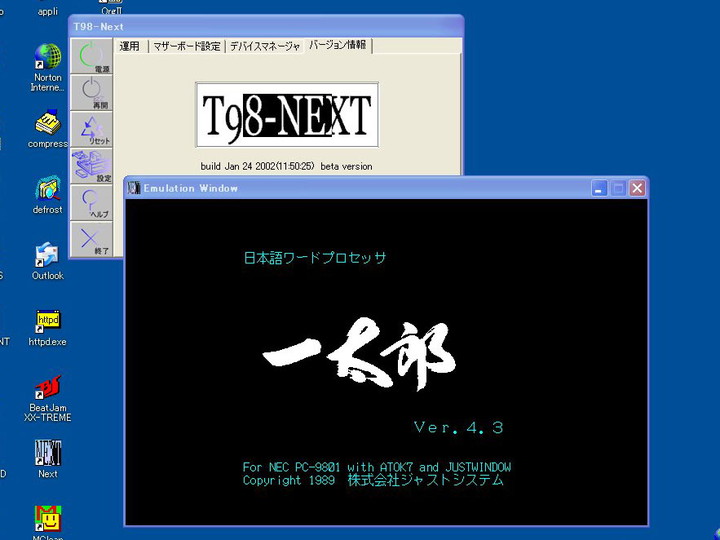720x540 pixels.
Task: Click the 再開 resume button in T98-Next
Action: (91, 93)
